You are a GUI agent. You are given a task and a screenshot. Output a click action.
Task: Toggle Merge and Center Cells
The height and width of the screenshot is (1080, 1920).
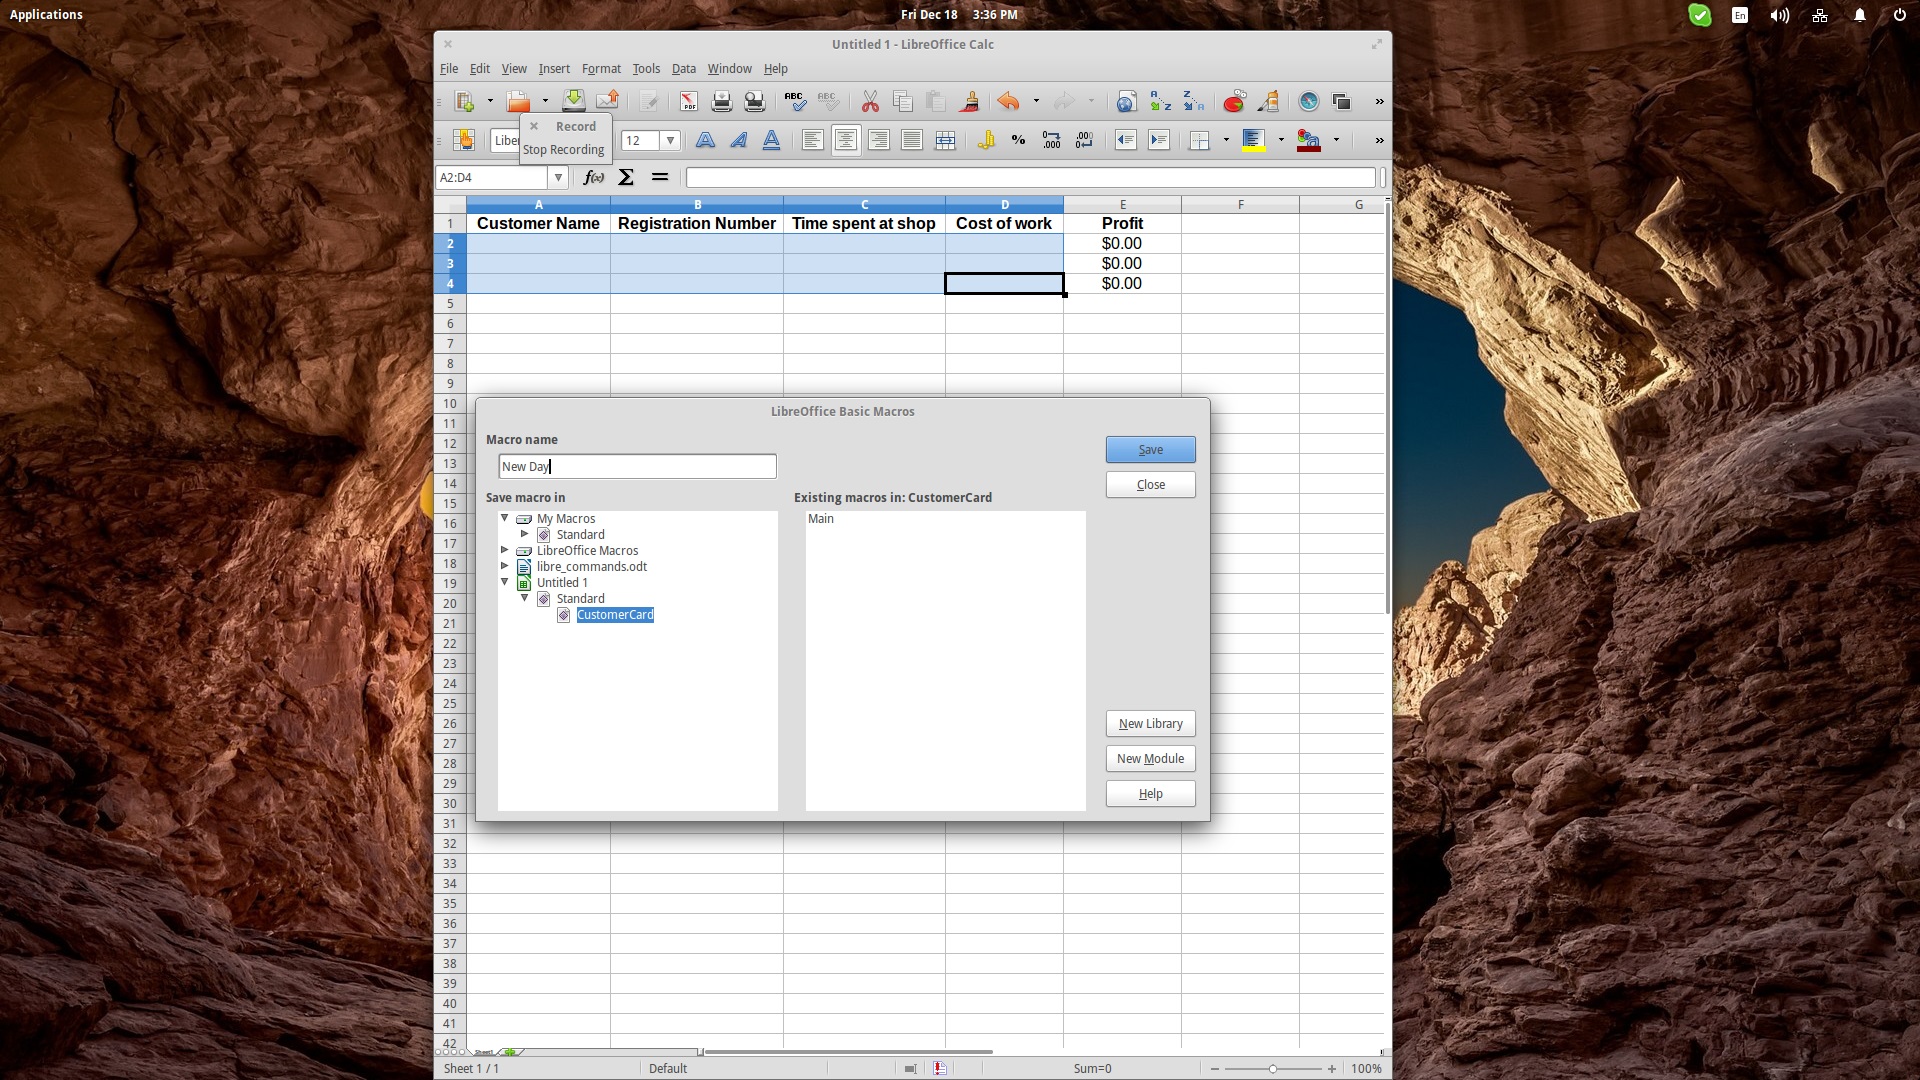(945, 140)
